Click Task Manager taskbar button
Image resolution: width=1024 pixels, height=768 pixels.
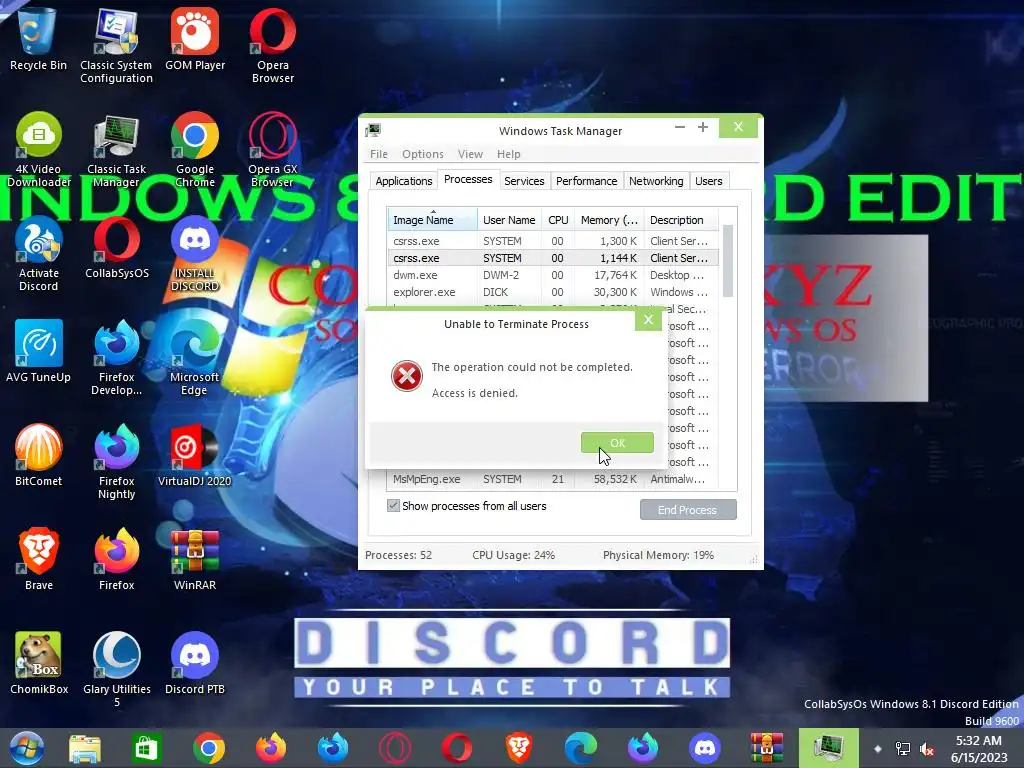829,748
